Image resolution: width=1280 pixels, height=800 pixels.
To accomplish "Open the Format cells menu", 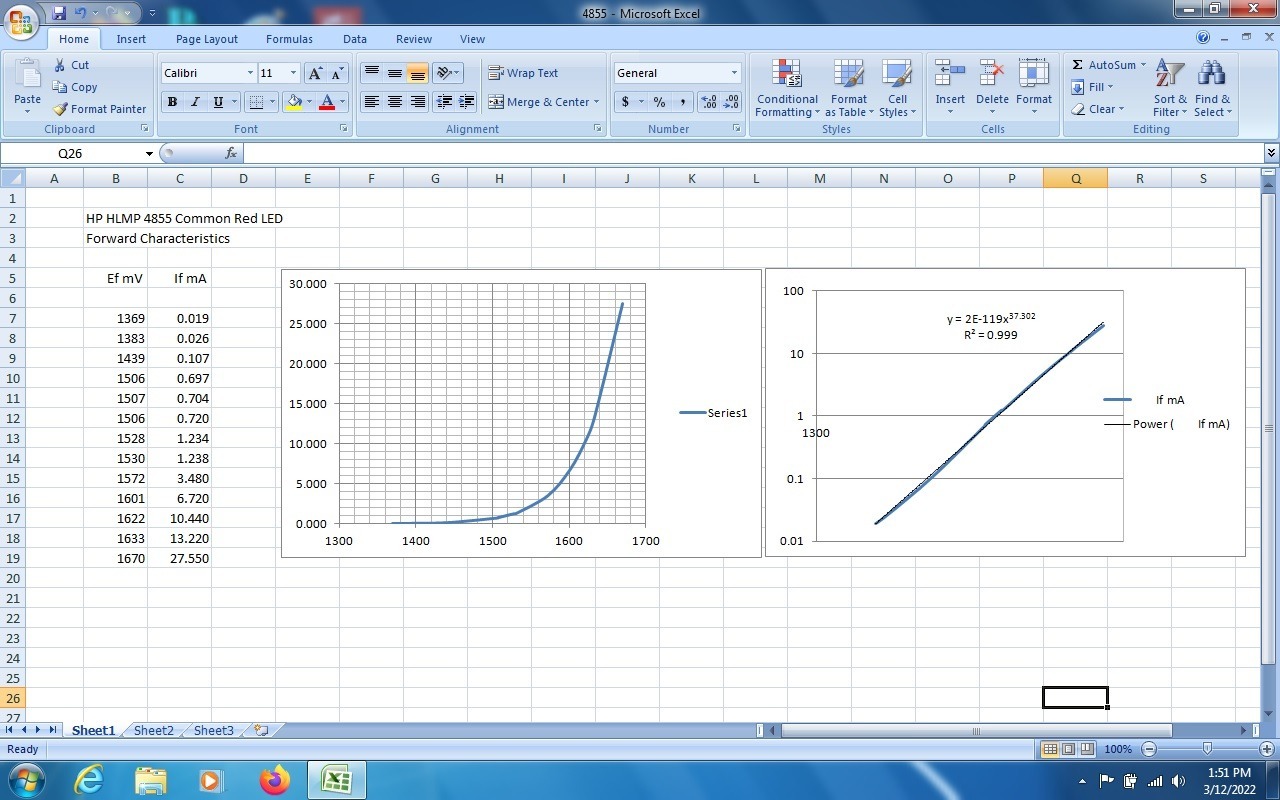I will (x=1034, y=86).
